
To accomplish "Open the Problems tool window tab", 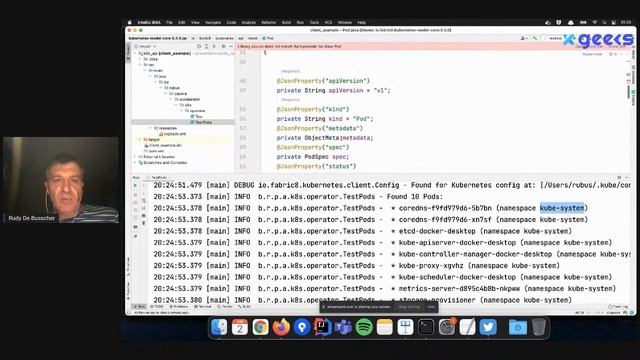I will 179,307.
